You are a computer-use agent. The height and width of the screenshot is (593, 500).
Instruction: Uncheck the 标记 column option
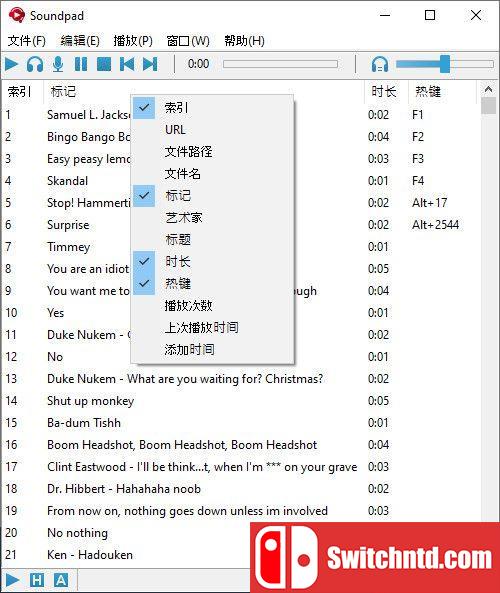[x=212, y=196]
